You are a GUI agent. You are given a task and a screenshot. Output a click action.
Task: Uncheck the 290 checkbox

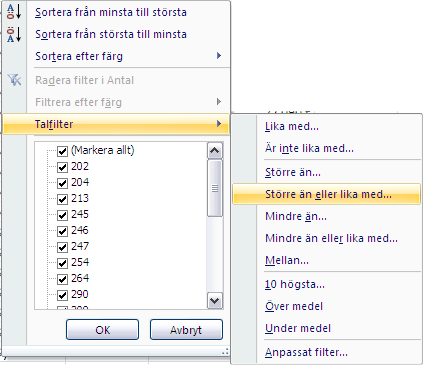coord(62,295)
